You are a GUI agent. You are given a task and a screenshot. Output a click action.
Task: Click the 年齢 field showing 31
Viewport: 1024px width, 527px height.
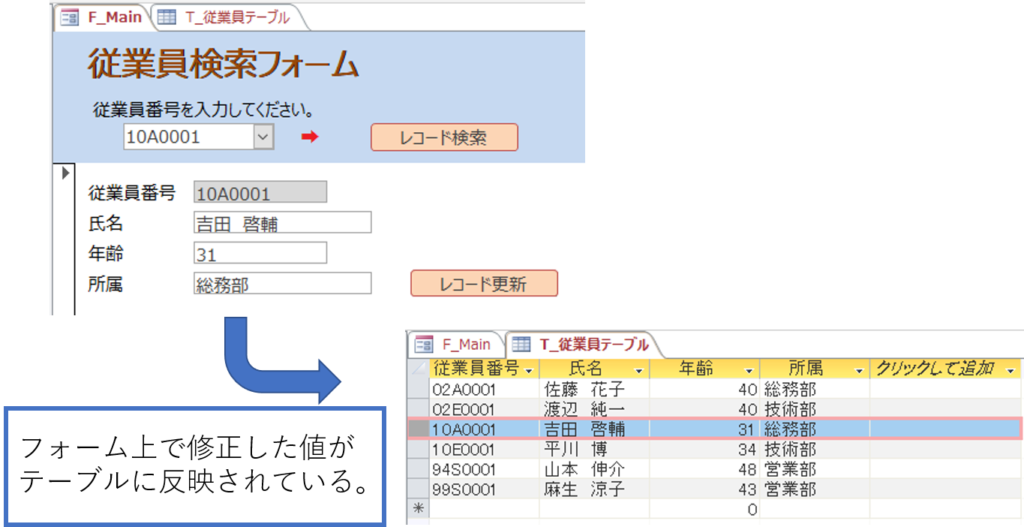pos(260,253)
